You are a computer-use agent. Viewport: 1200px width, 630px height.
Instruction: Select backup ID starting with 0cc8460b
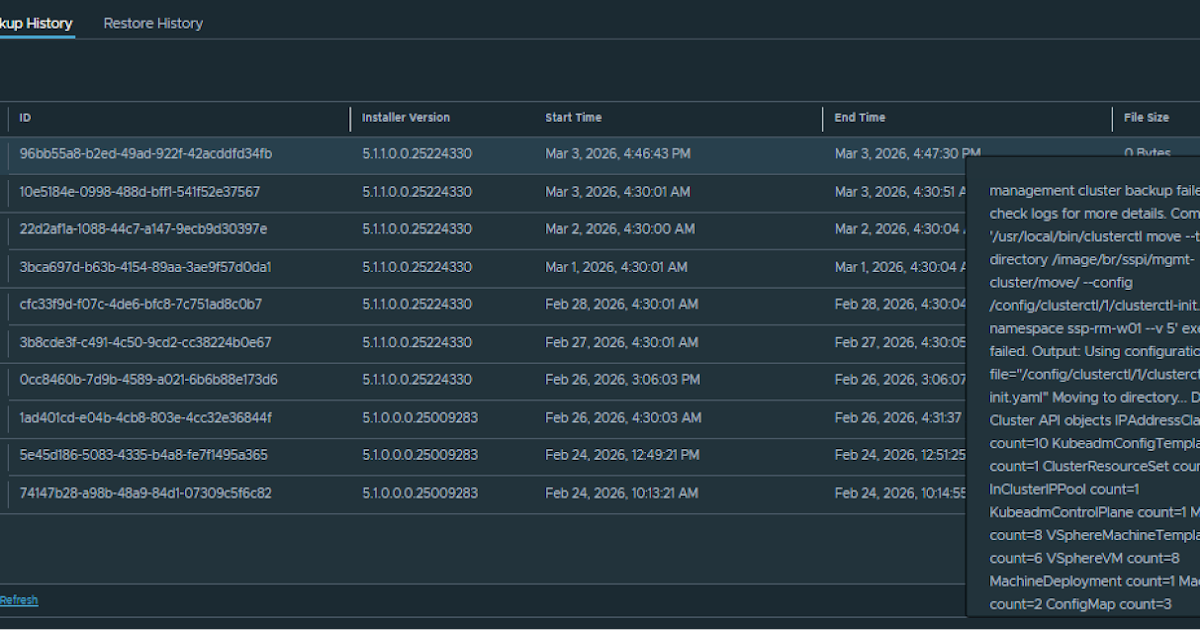pyautogui.click(x=148, y=380)
